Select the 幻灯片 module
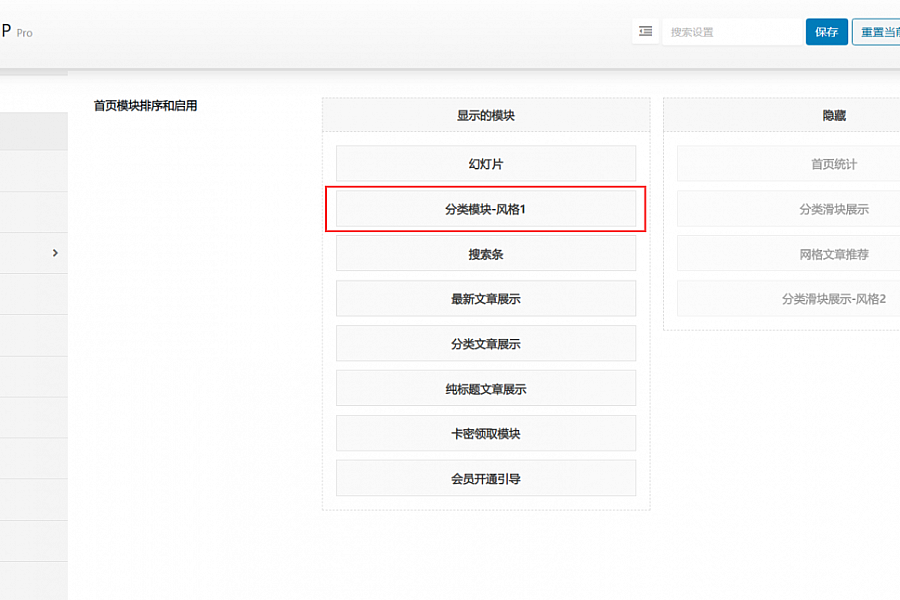Screen dimensions: 900x600 [485, 164]
